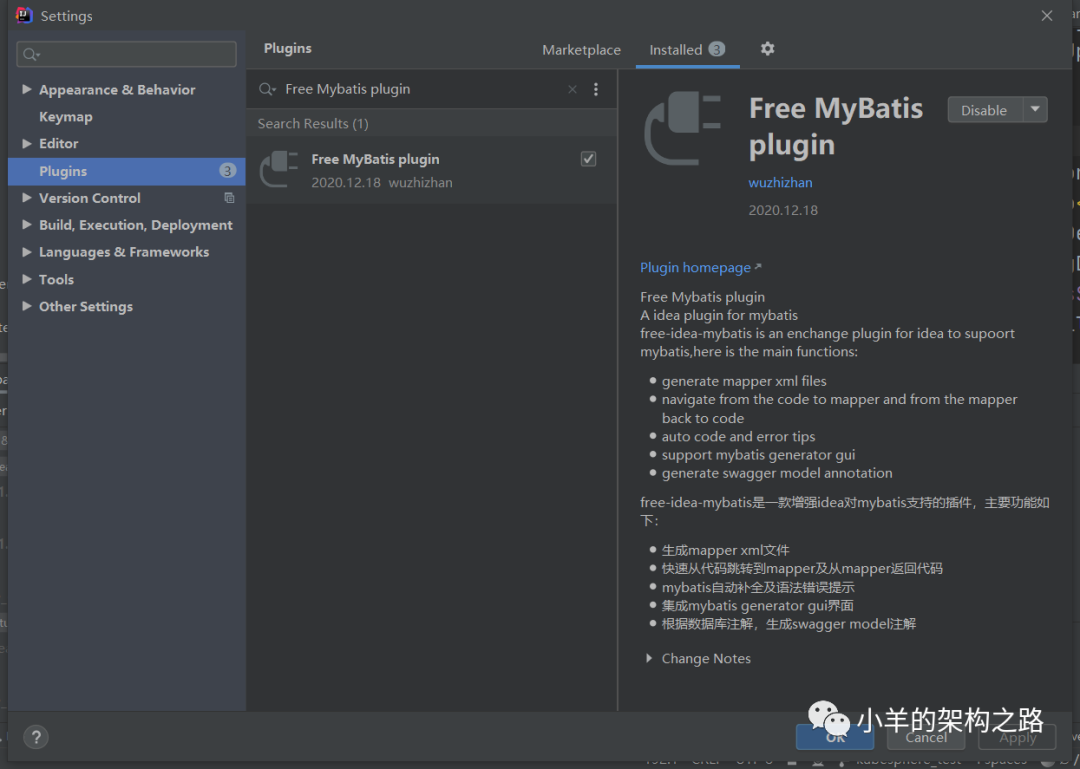Click the 2020.12.18 version in details pane
The height and width of the screenshot is (769, 1080).
783,210
